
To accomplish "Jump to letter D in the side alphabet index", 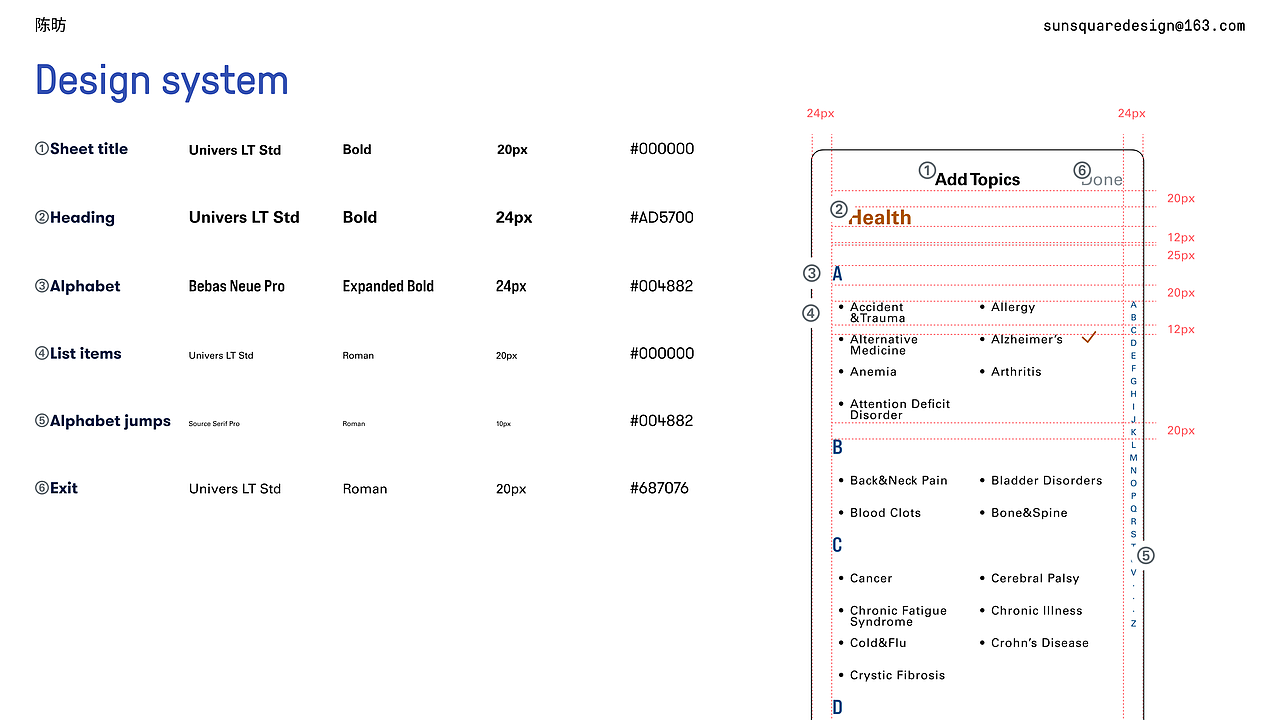I will tap(1133, 343).
